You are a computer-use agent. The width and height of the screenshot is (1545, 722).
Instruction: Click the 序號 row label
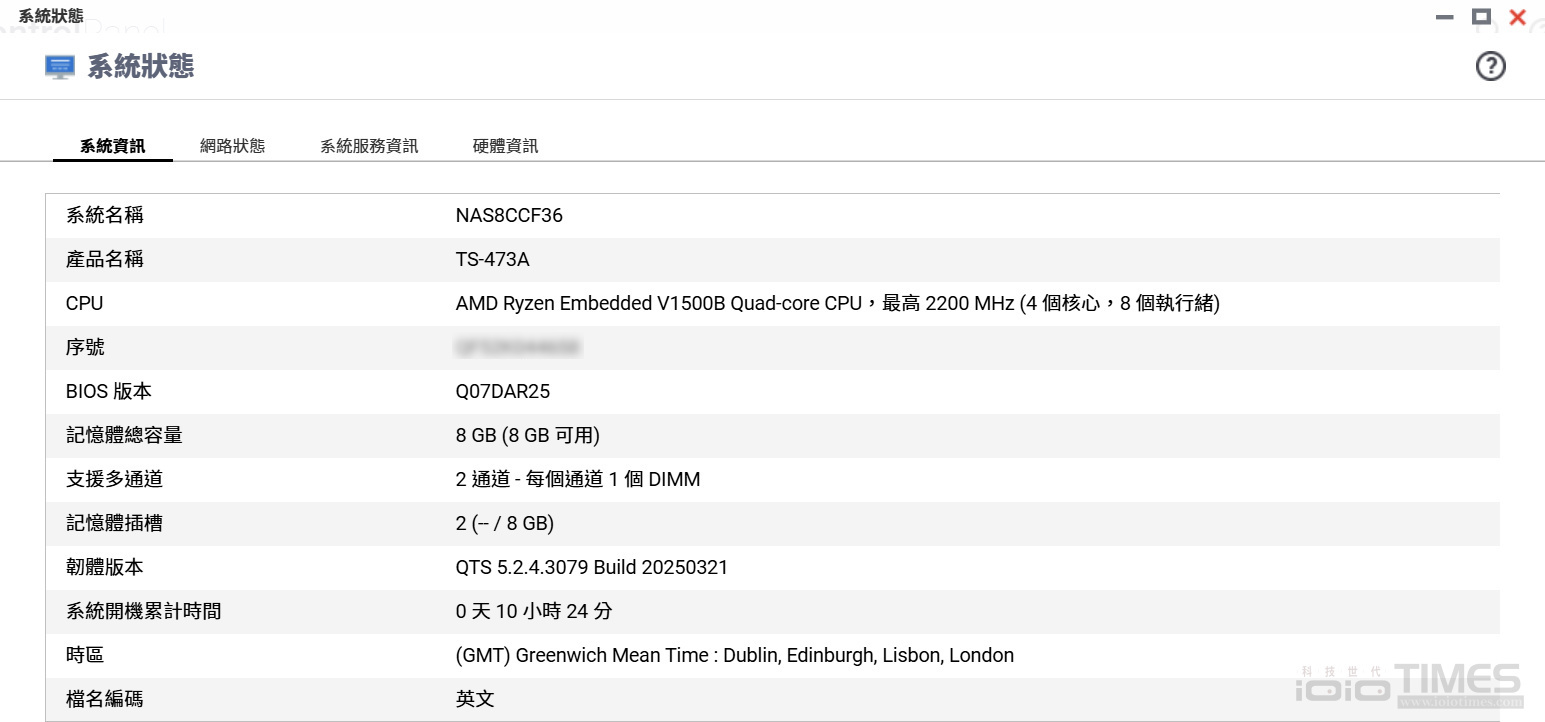[85, 347]
